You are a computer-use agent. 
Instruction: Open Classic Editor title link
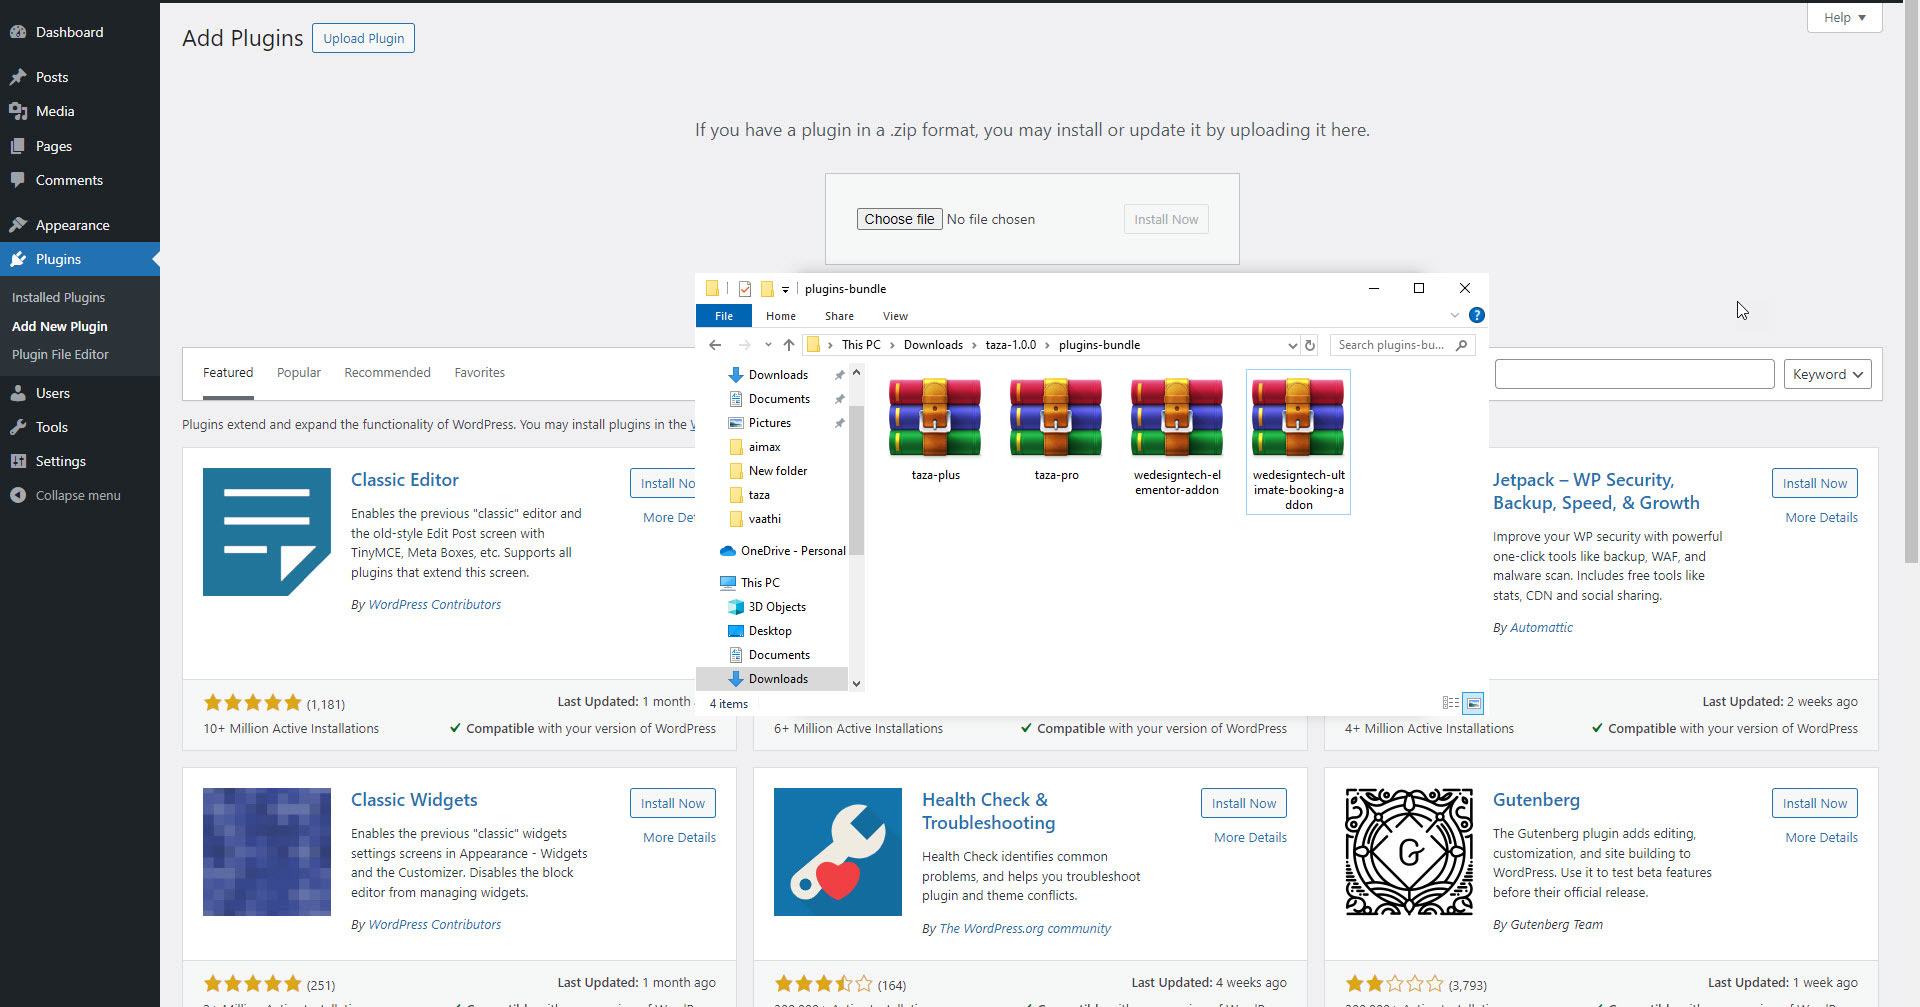tap(405, 480)
